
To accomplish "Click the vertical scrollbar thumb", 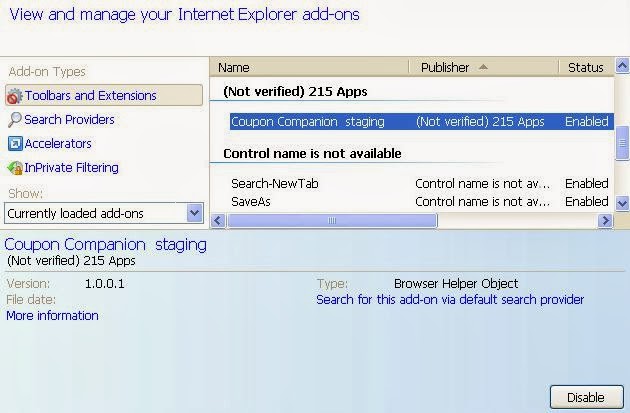I will [x=622, y=143].
